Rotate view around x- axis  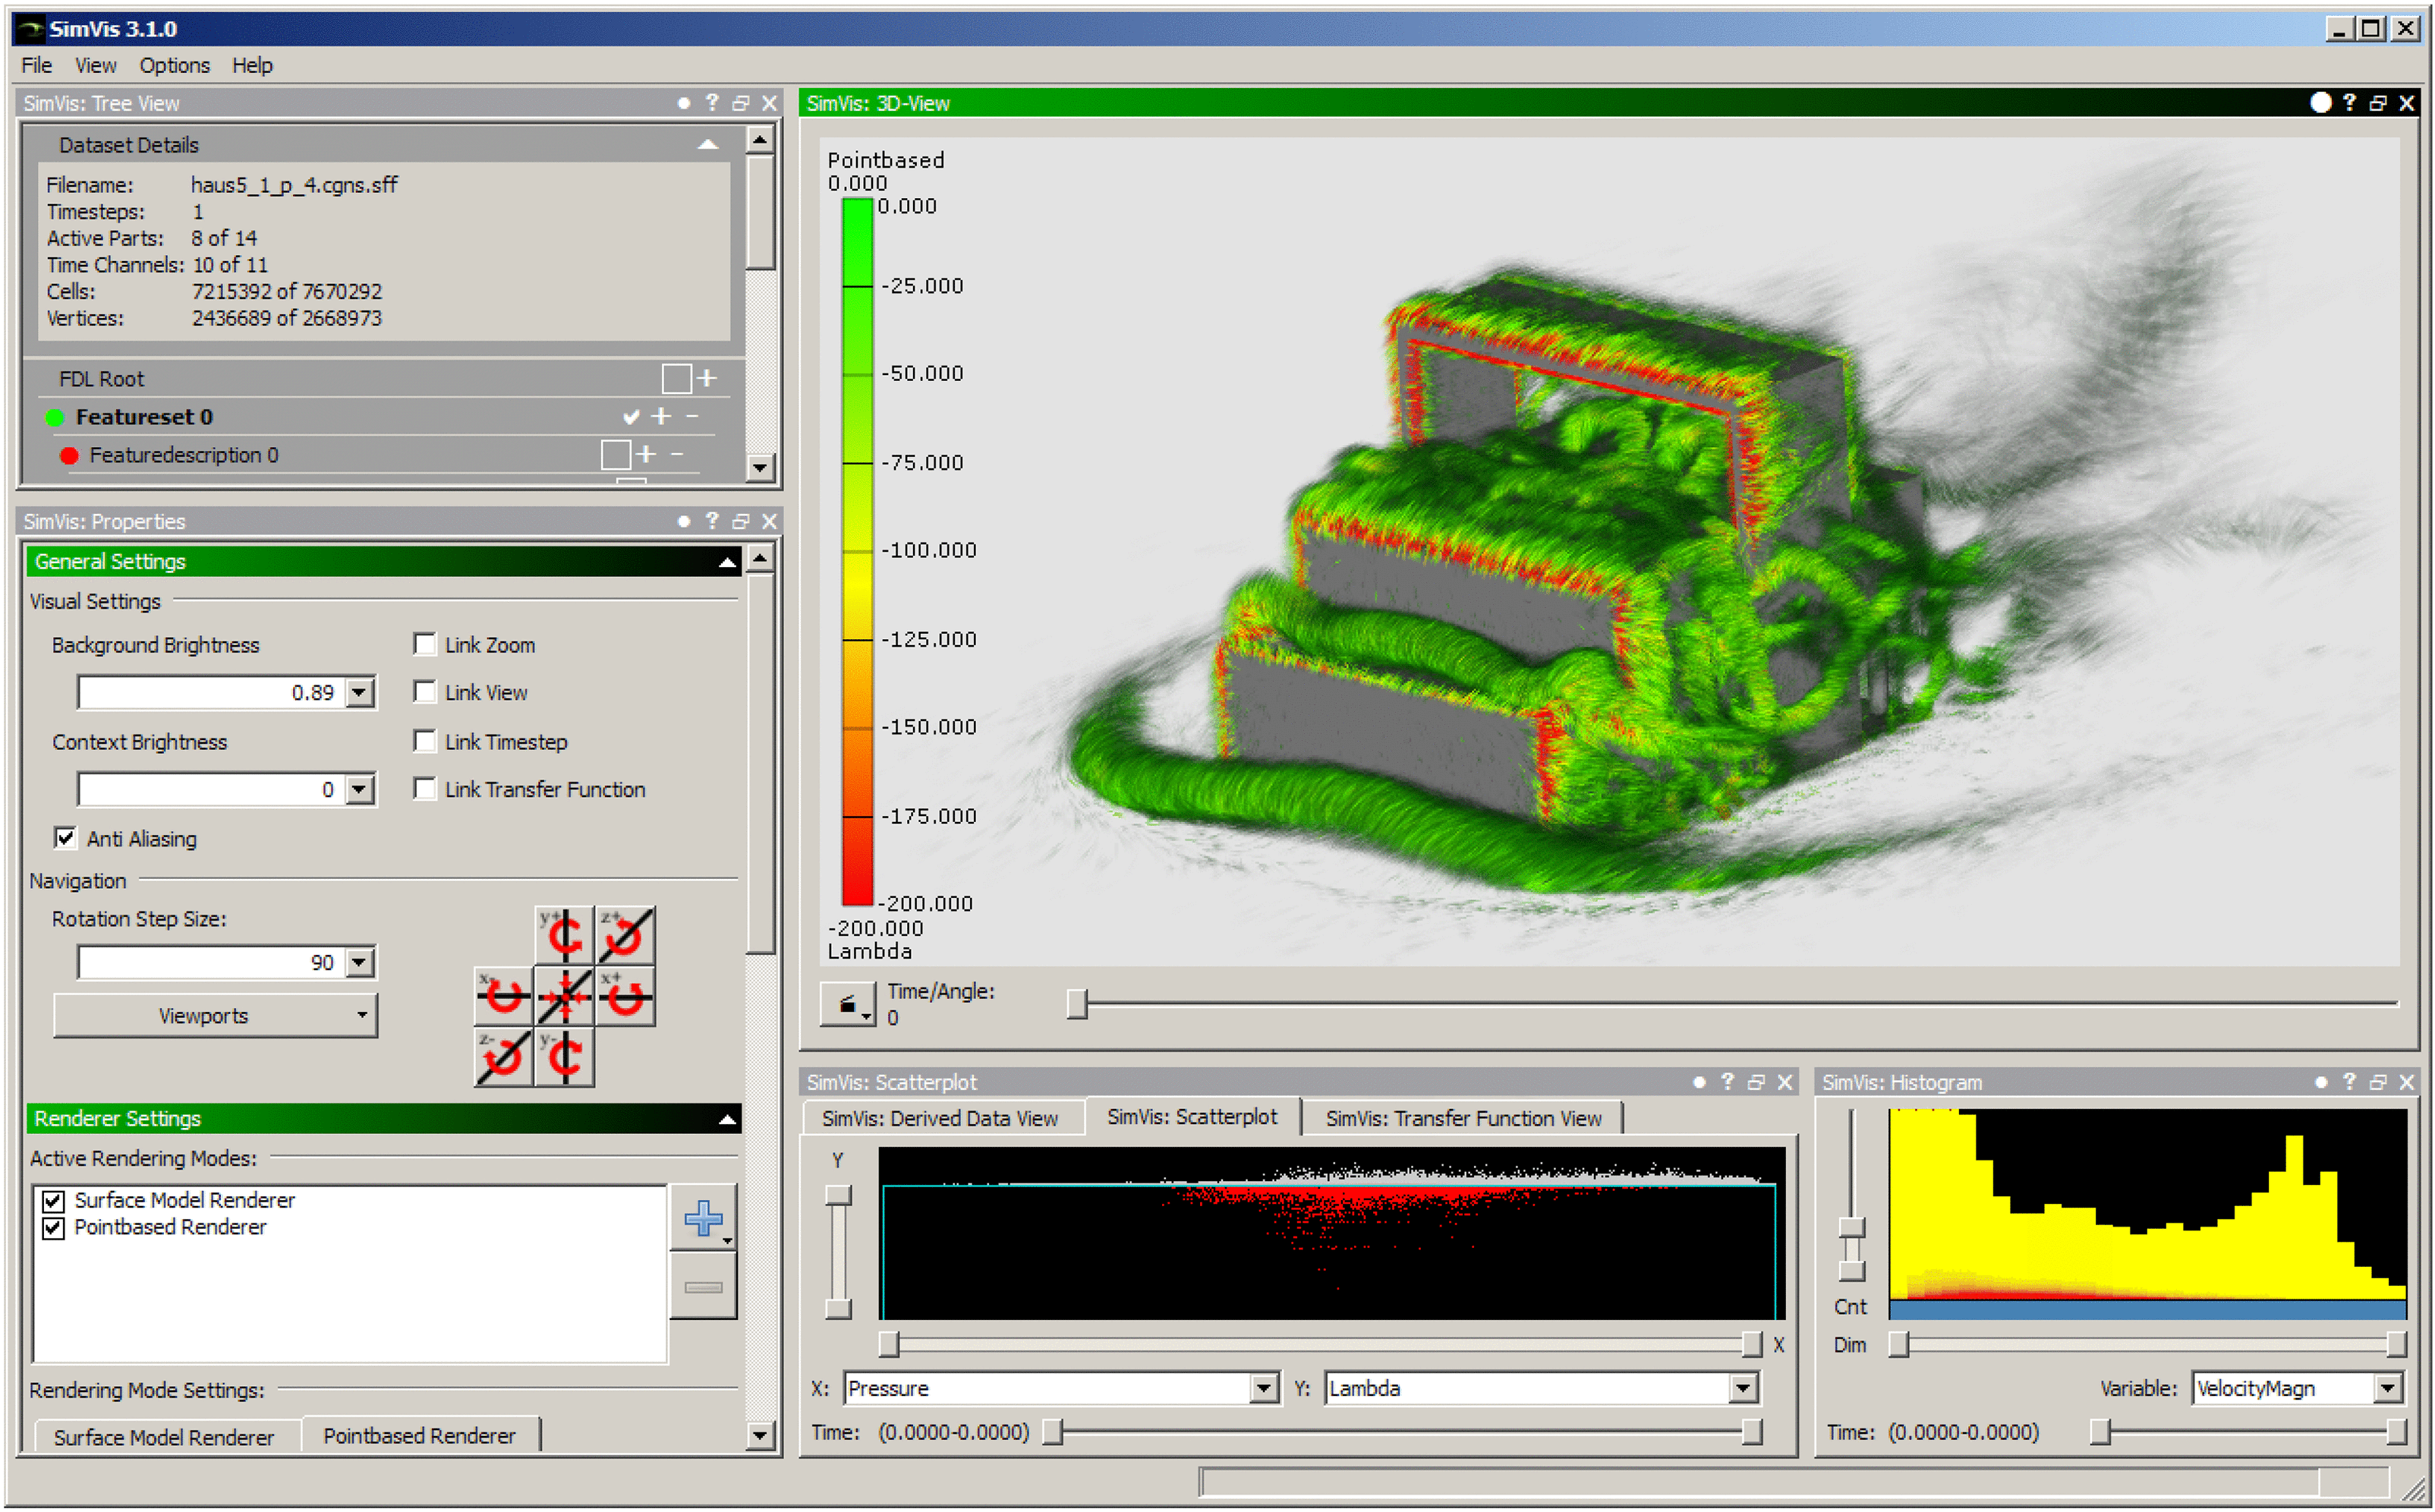click(x=503, y=996)
